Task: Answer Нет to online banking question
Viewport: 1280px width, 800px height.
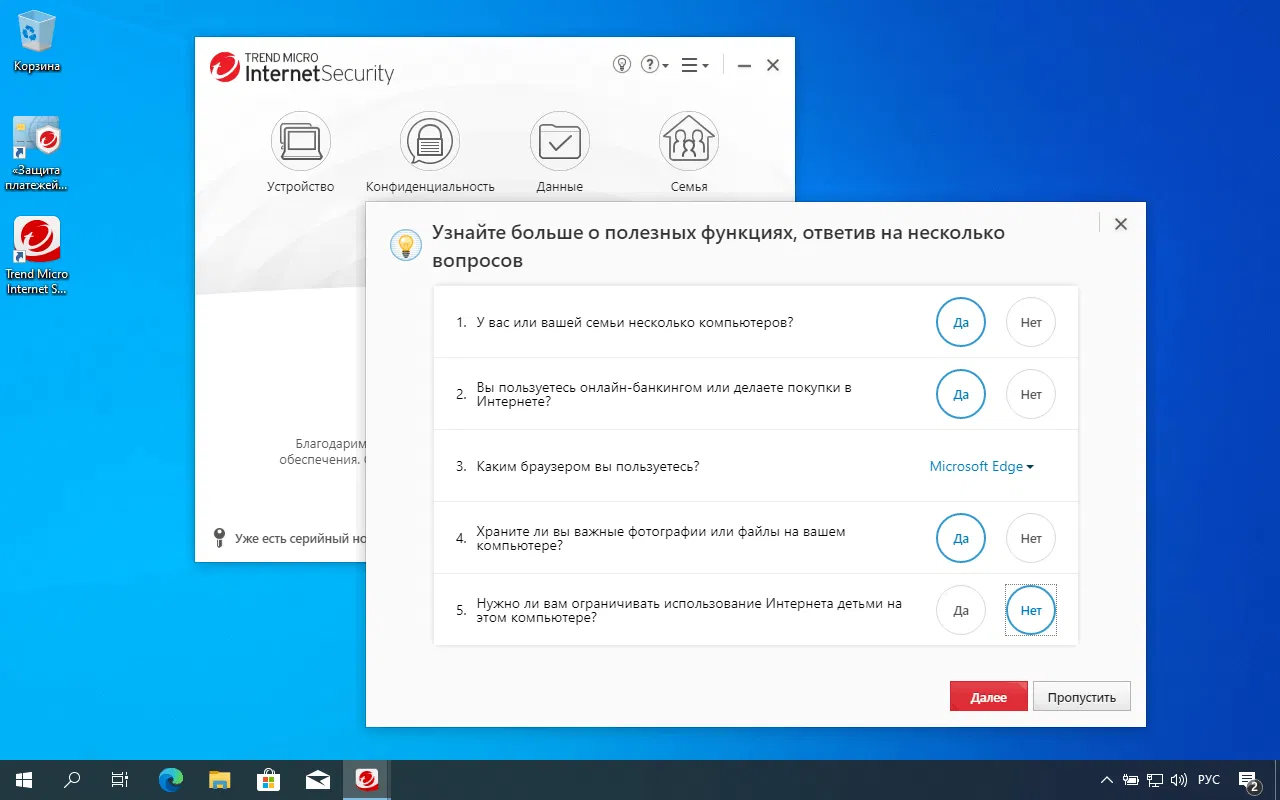Action: click(x=1031, y=395)
